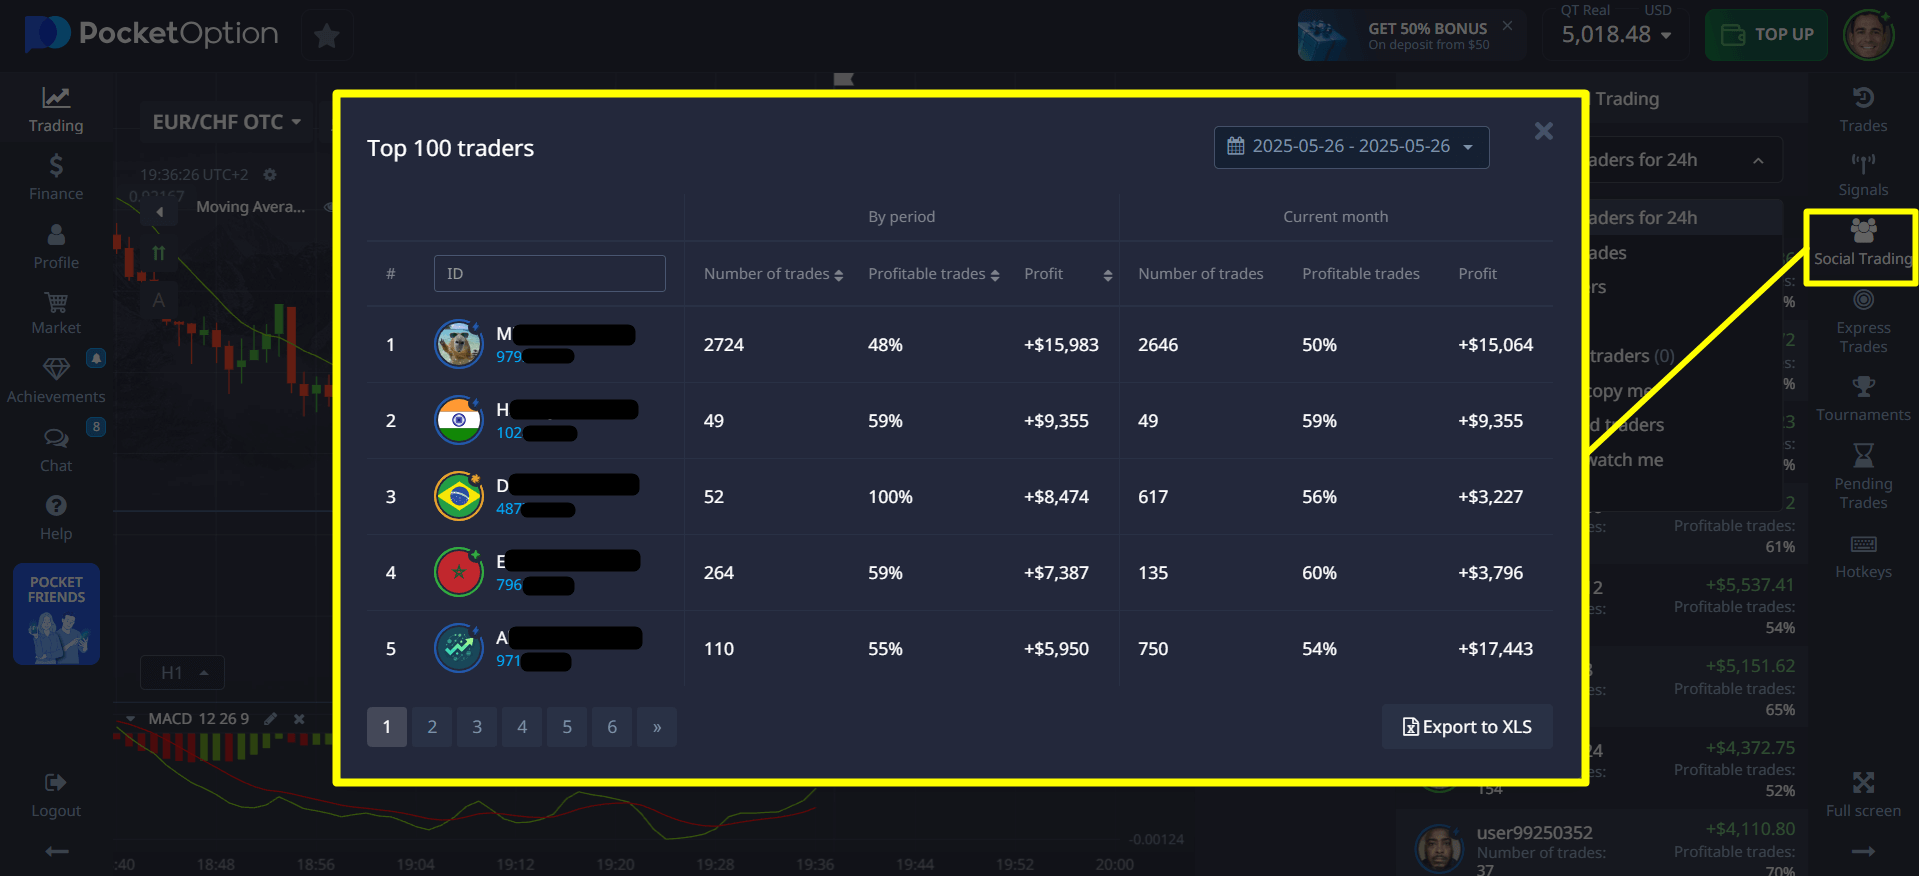Sort by Number of trades column

(773, 274)
